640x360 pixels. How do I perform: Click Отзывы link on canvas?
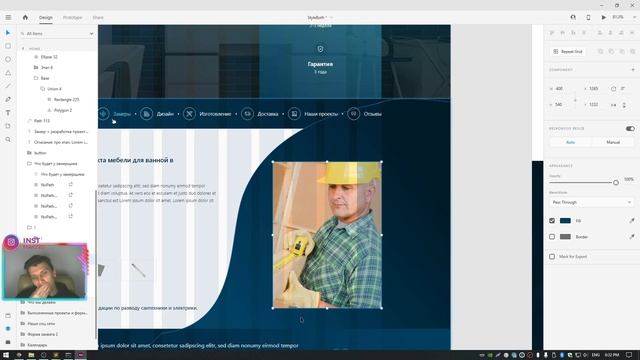coord(372,114)
